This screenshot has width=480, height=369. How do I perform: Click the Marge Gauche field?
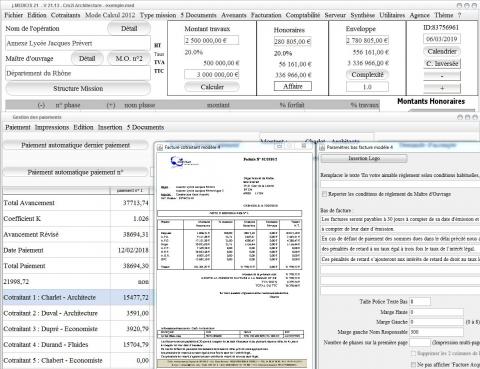436,322
